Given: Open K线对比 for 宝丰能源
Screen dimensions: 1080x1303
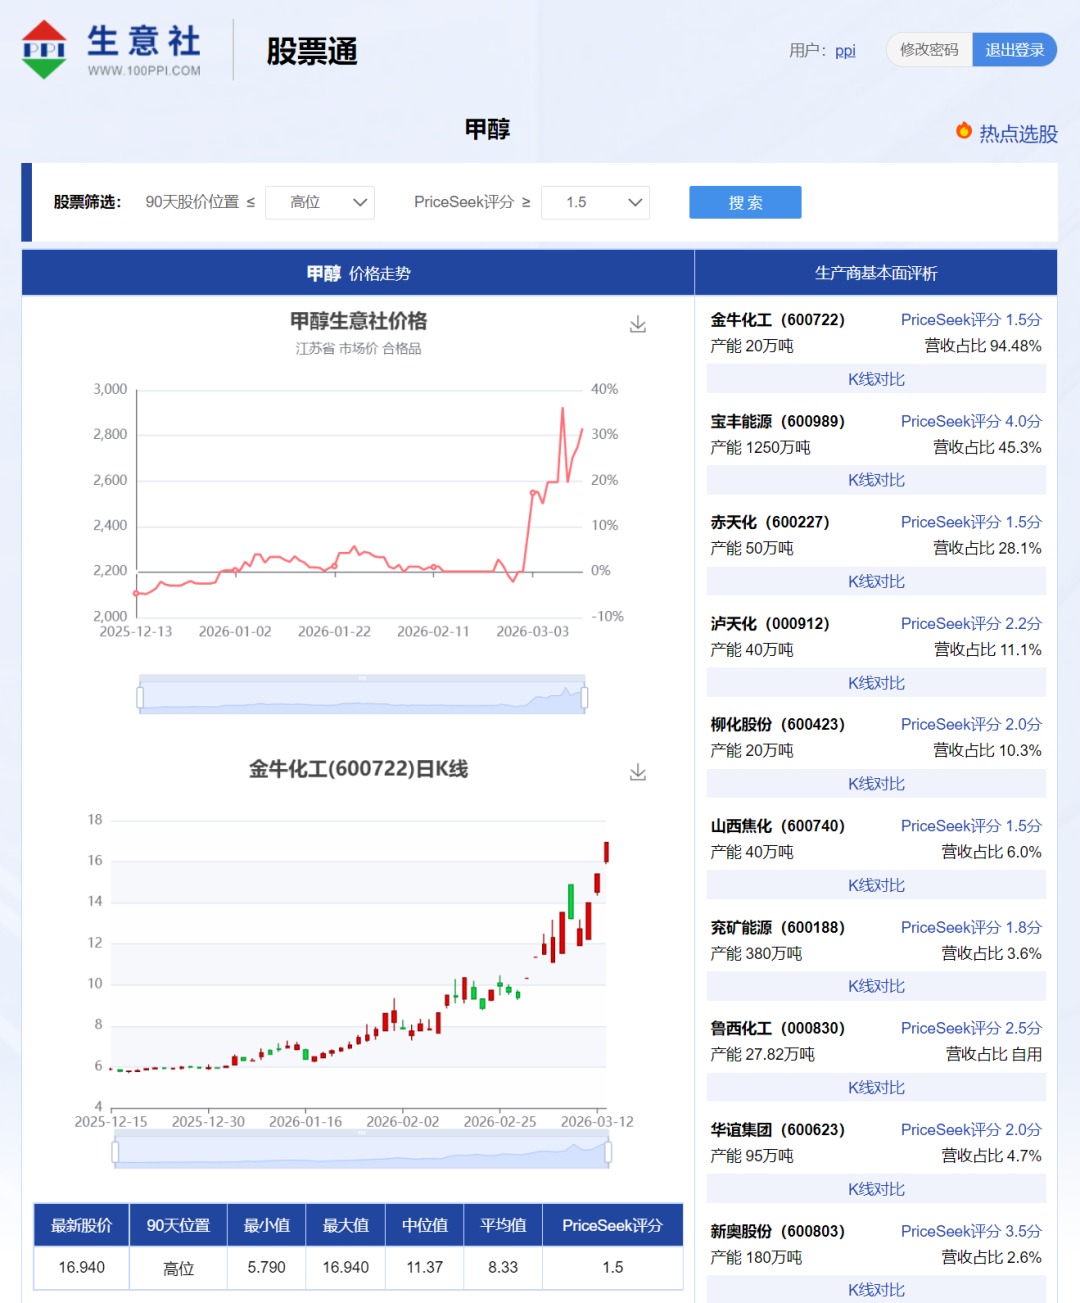Looking at the screenshot, I should click(x=876, y=480).
